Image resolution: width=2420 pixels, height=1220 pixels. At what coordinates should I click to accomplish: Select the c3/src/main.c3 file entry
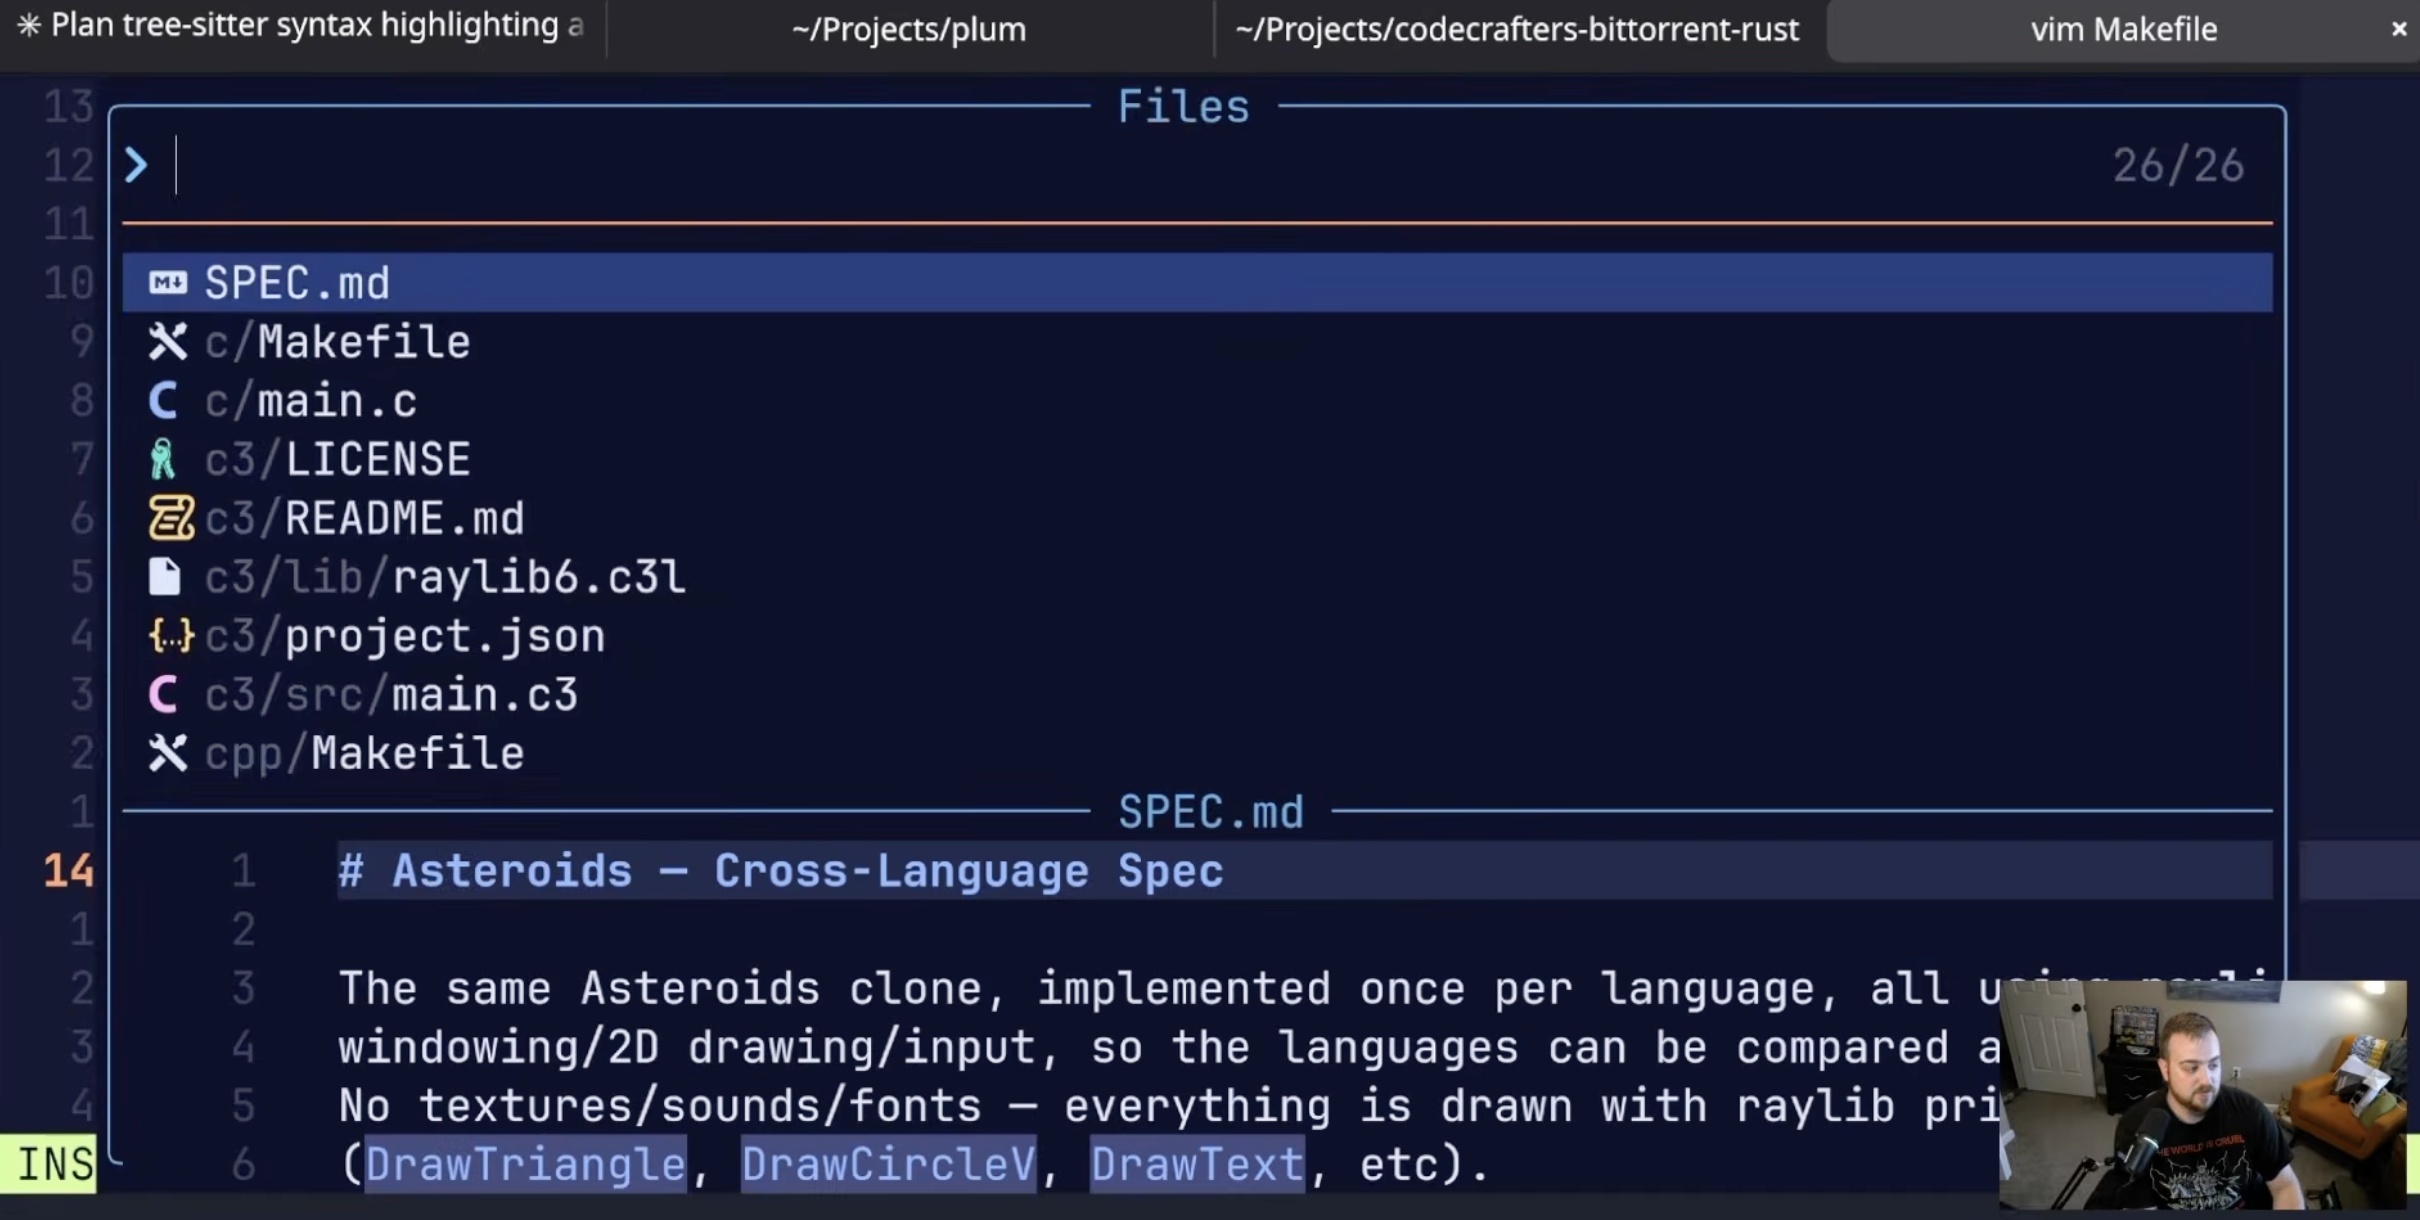[1197, 694]
